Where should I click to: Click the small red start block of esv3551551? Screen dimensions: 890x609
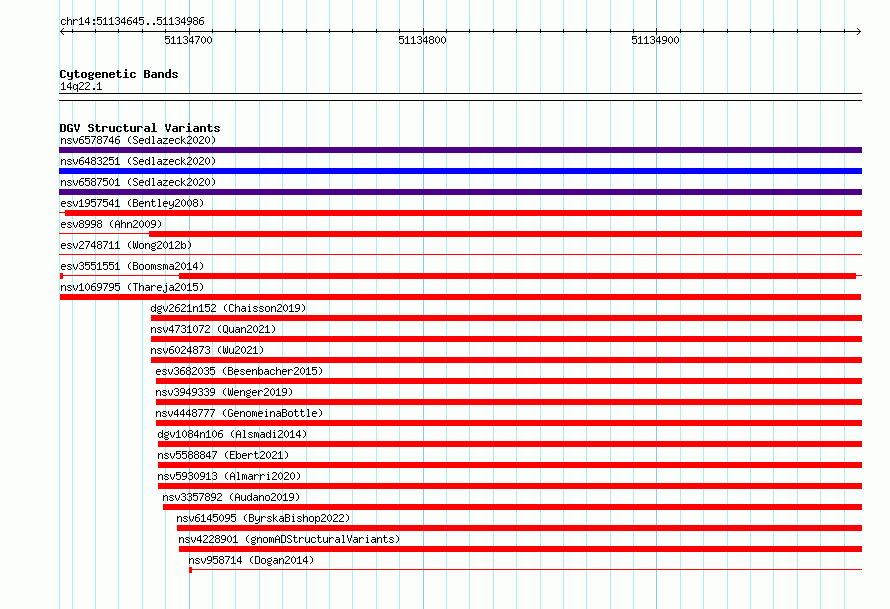(61, 276)
